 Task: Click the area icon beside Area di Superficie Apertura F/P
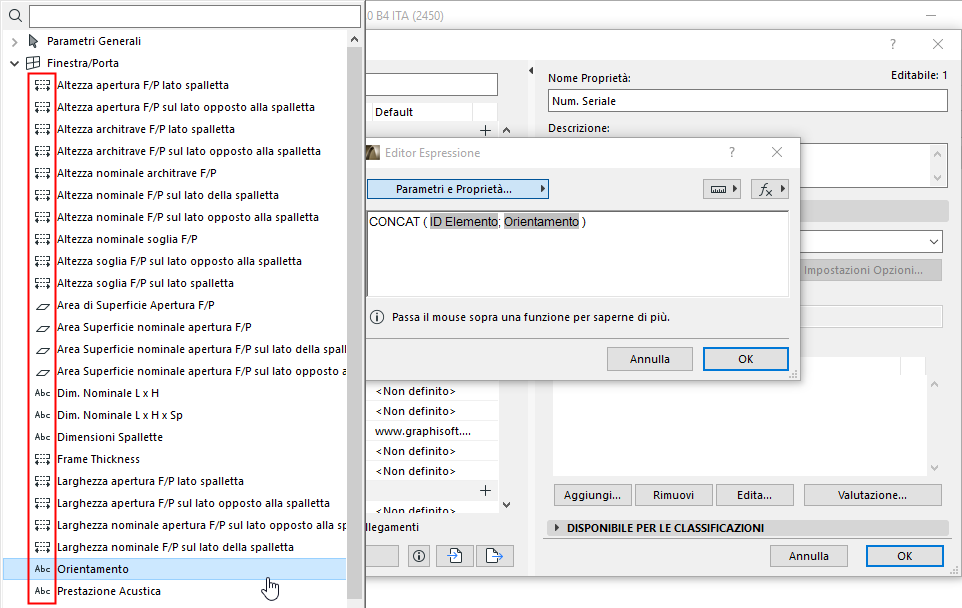[x=42, y=306]
